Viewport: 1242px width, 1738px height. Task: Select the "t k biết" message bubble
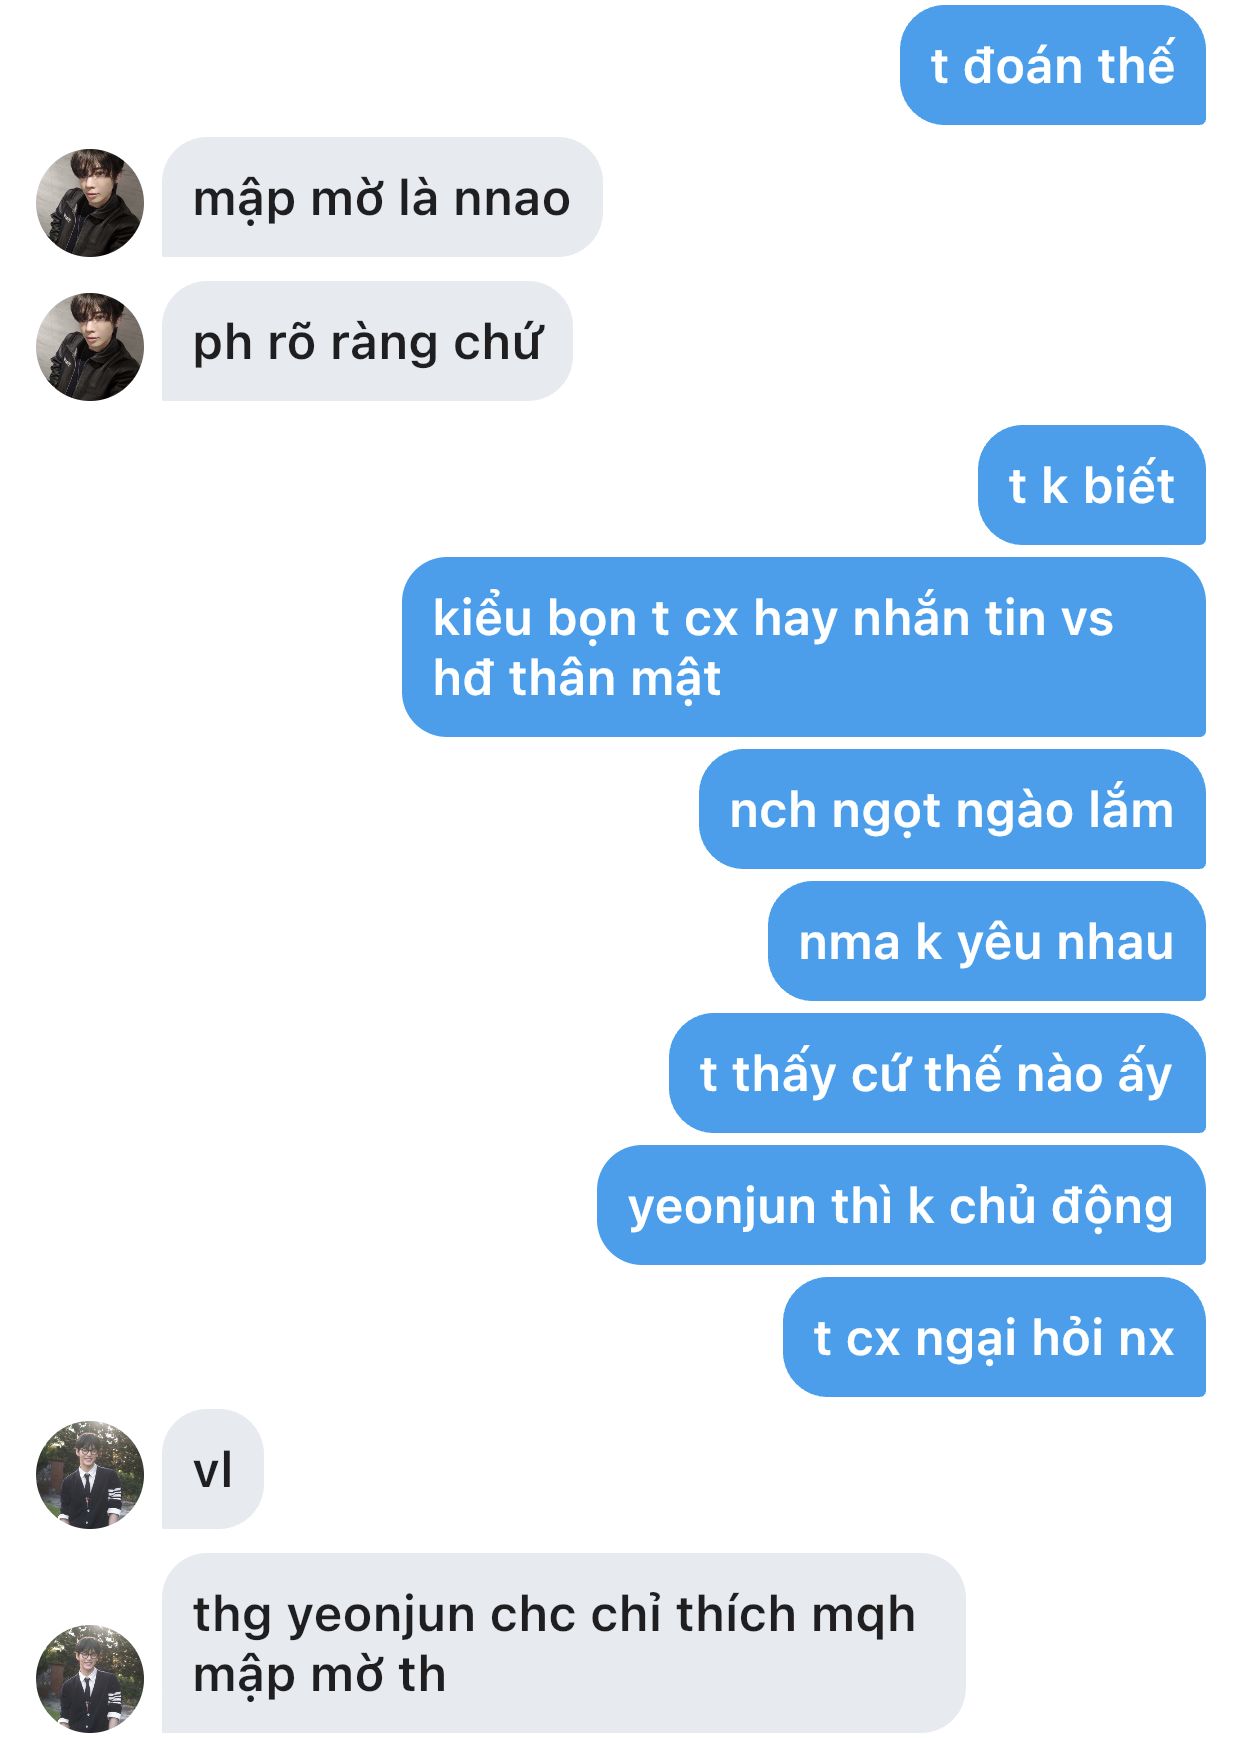pos(1091,485)
